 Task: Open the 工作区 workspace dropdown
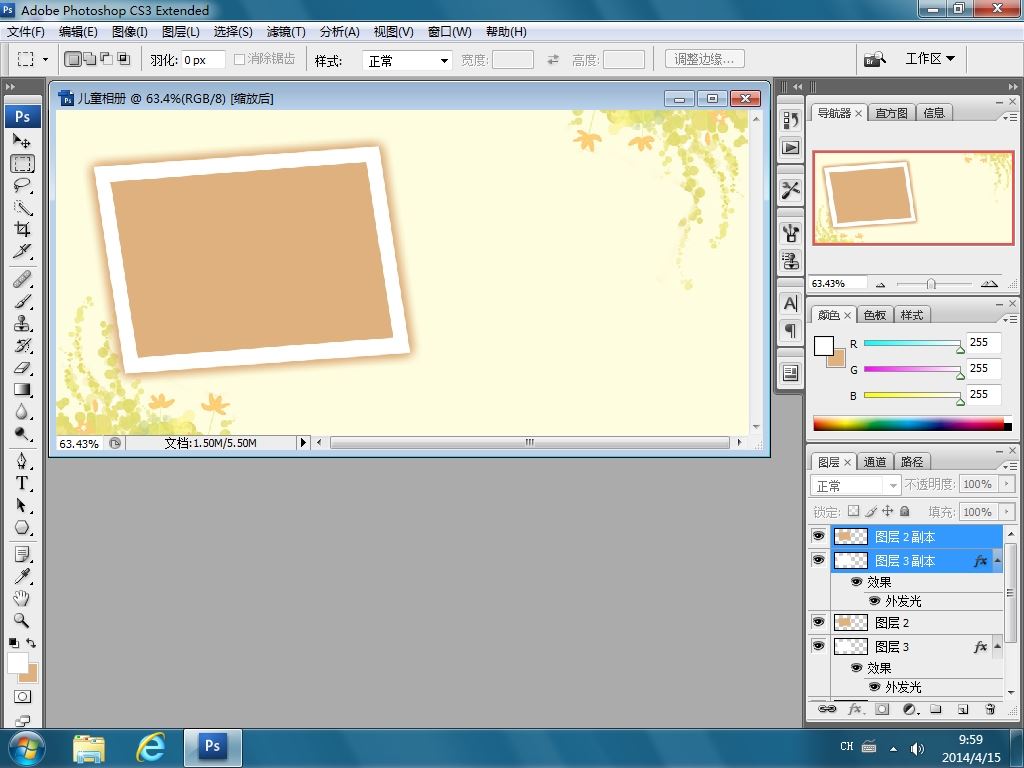point(930,59)
